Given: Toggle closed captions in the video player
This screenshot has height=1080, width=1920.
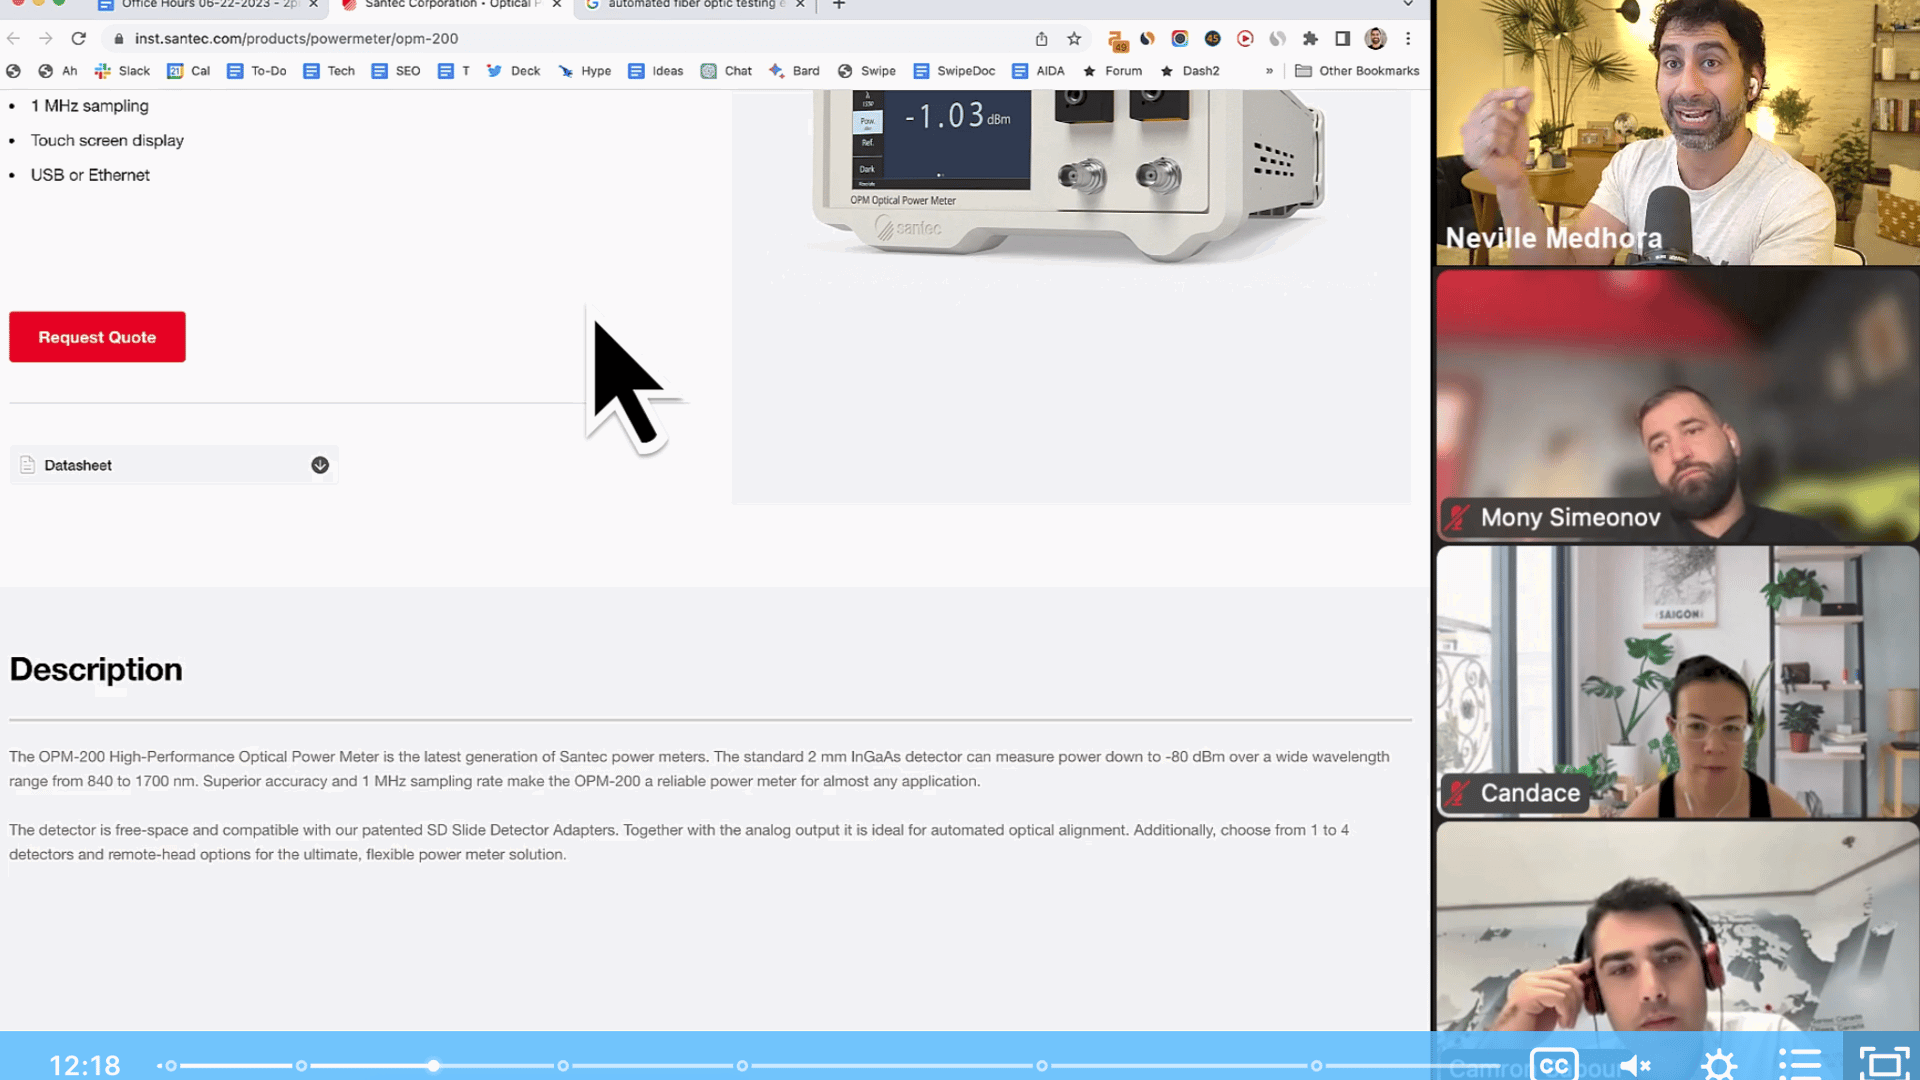Looking at the screenshot, I should 1554,1065.
